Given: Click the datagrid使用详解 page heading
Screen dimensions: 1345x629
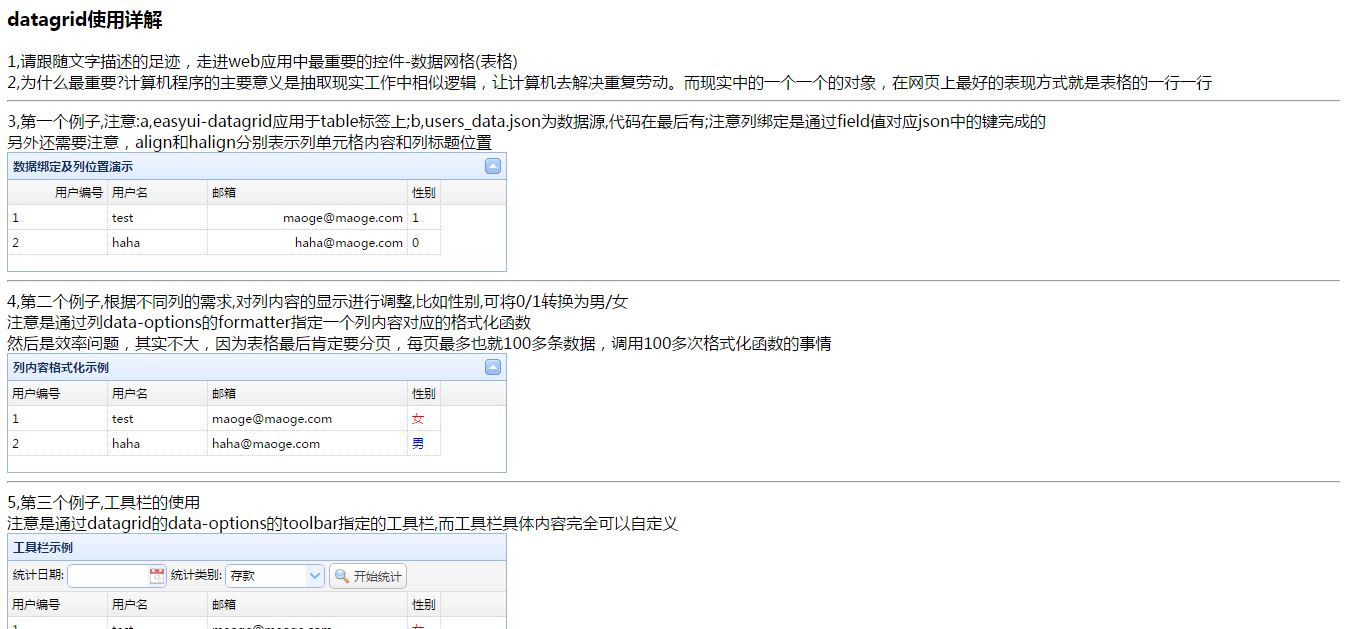Looking at the screenshot, I should [x=84, y=19].
